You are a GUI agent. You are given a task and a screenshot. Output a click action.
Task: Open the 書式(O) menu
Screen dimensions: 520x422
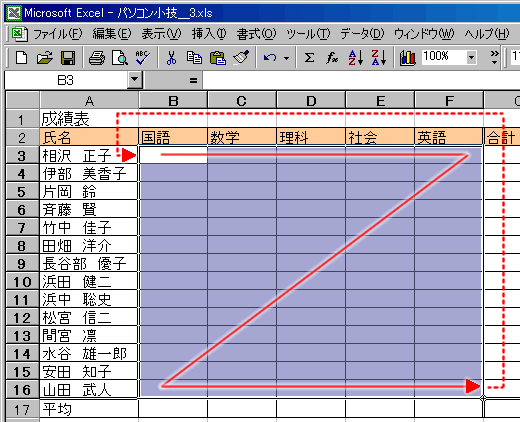click(x=256, y=34)
